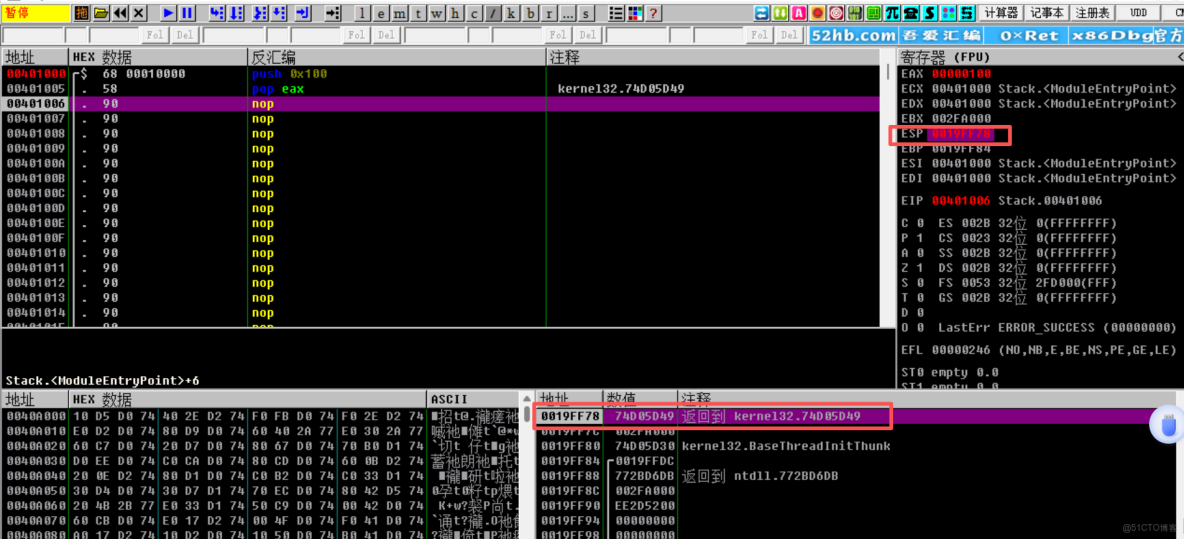Viewport: 1184px width, 539px height.
Task: Show Patches with the / button
Action: pos(493,14)
